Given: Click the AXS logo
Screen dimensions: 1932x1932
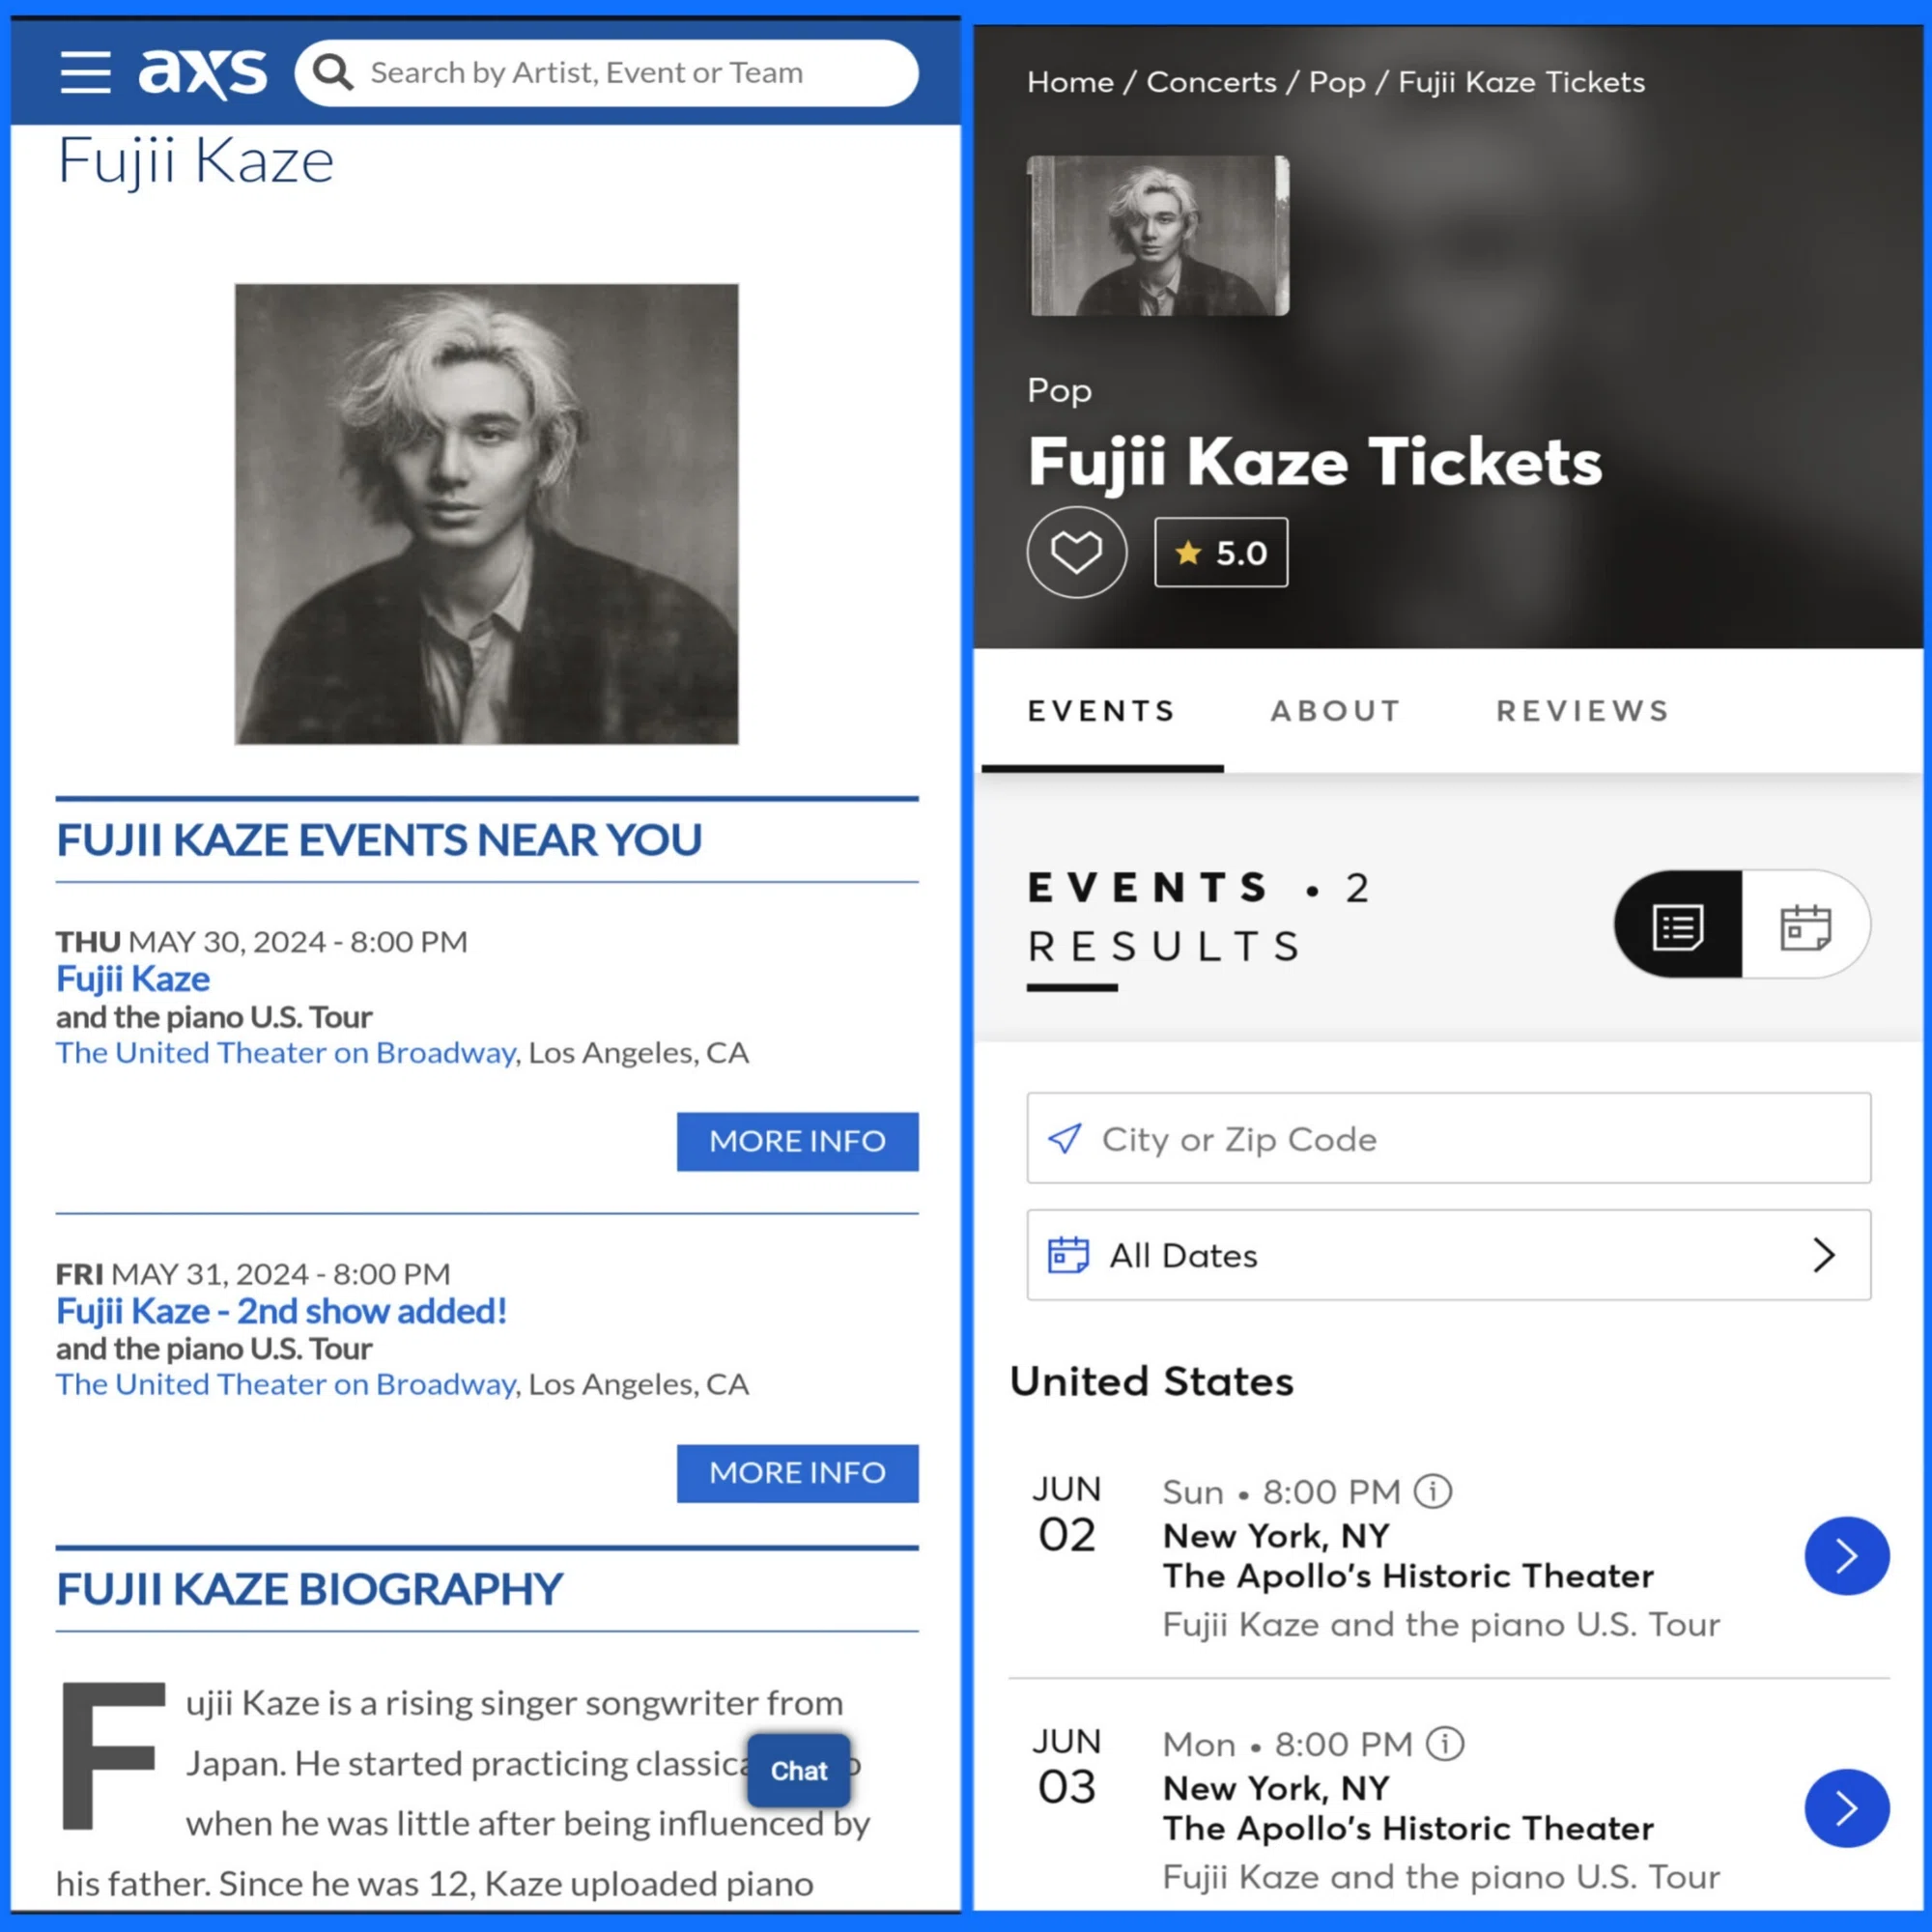Looking at the screenshot, I should (x=203, y=72).
